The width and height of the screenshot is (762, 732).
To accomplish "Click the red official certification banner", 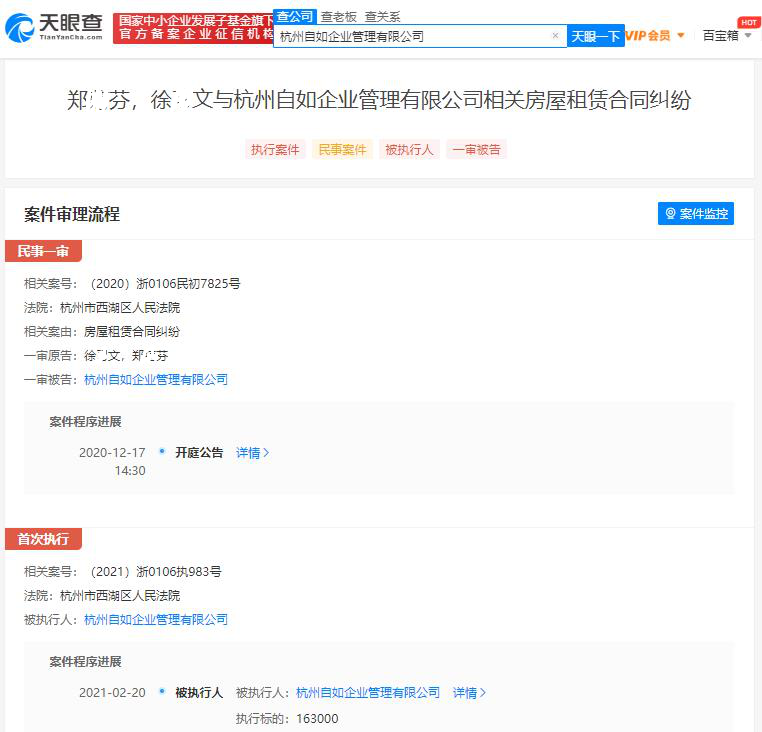I will click(x=194, y=28).
